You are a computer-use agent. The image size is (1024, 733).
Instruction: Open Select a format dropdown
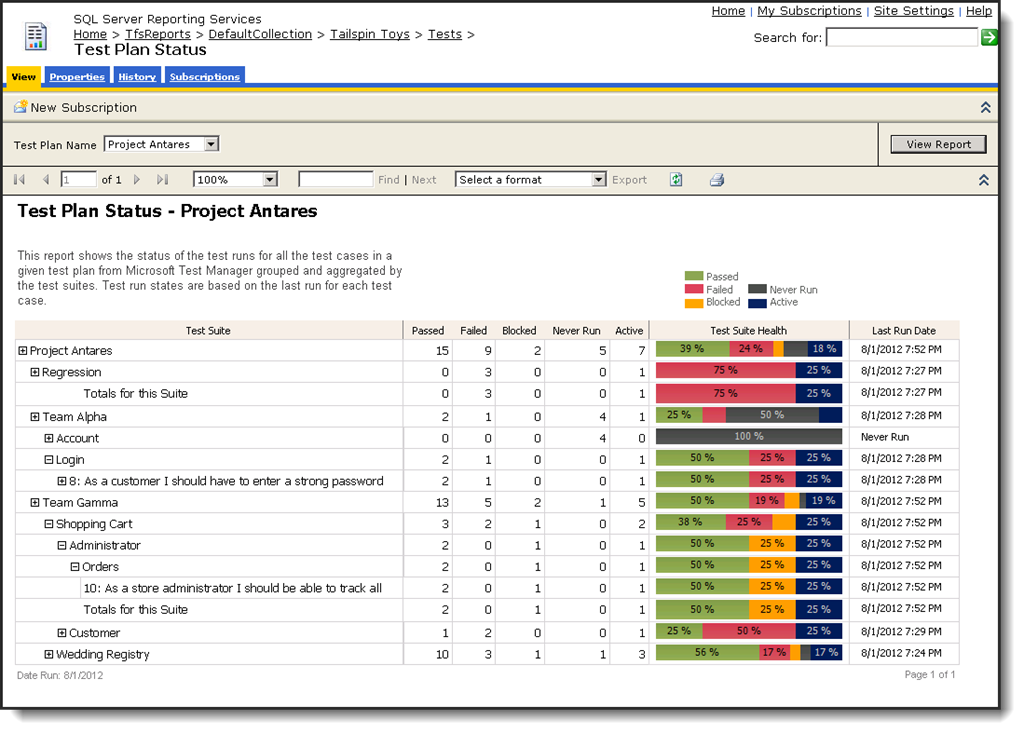click(x=598, y=180)
